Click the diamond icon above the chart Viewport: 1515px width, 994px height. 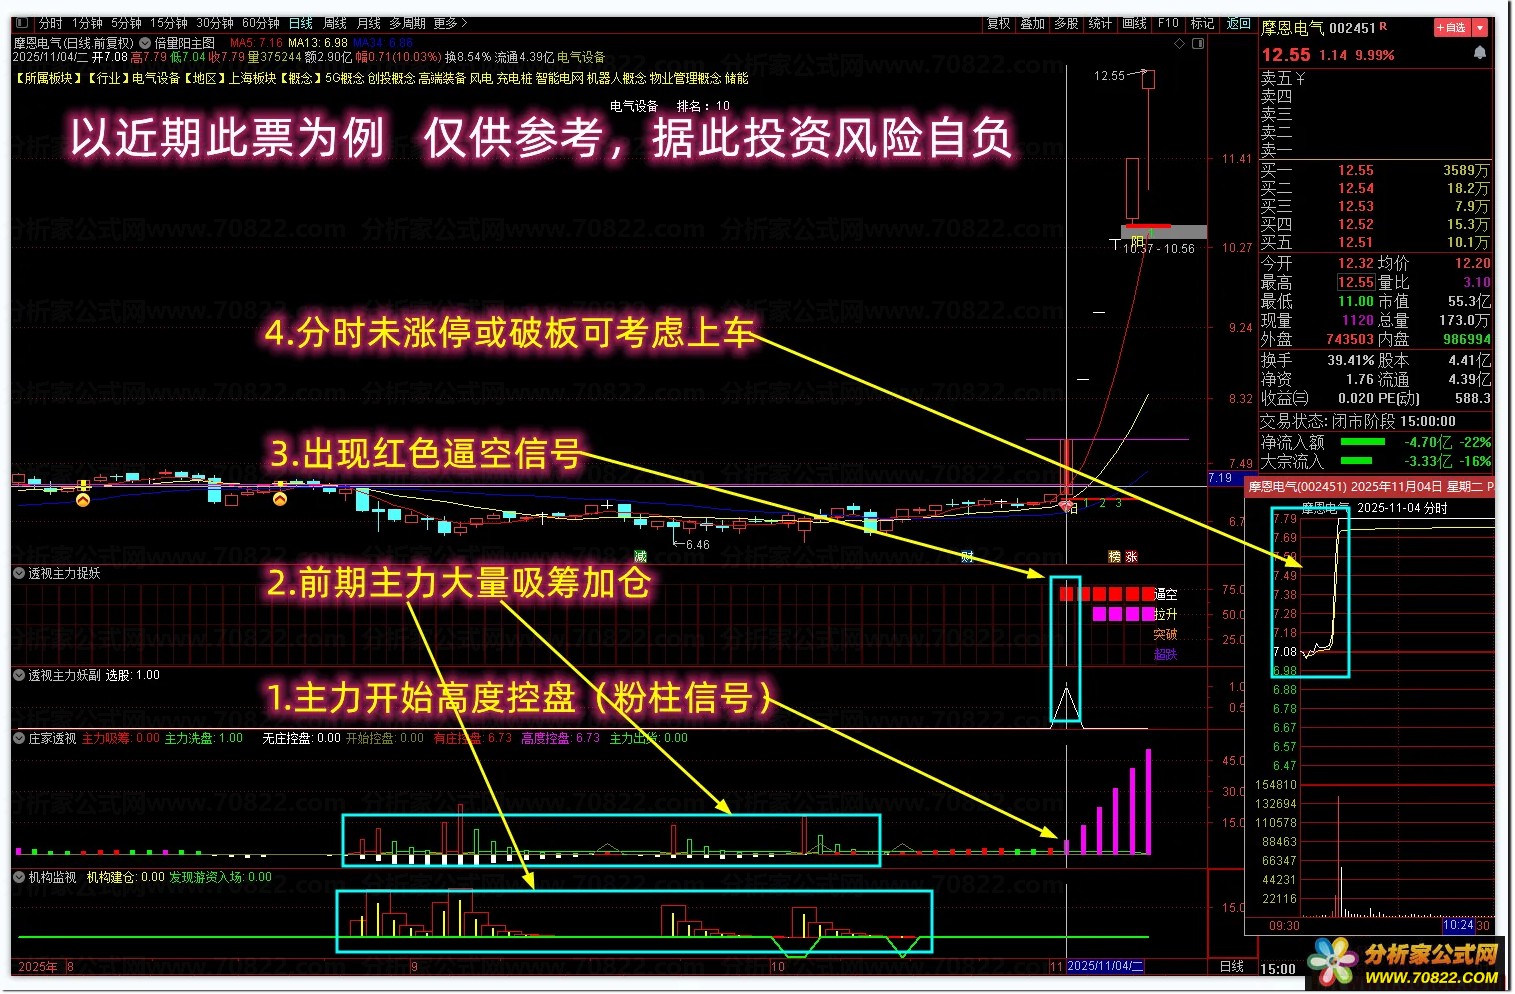pos(1180,43)
